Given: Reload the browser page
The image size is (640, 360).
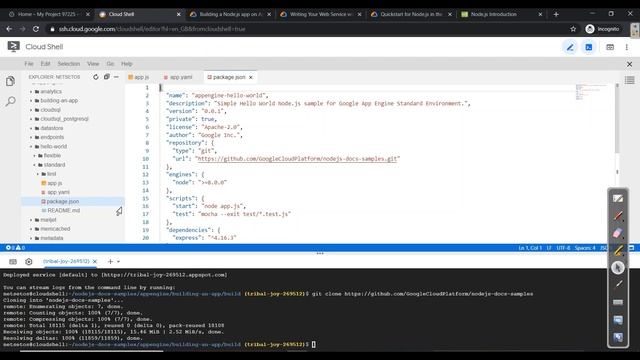Looking at the screenshot, I should point(36,29).
